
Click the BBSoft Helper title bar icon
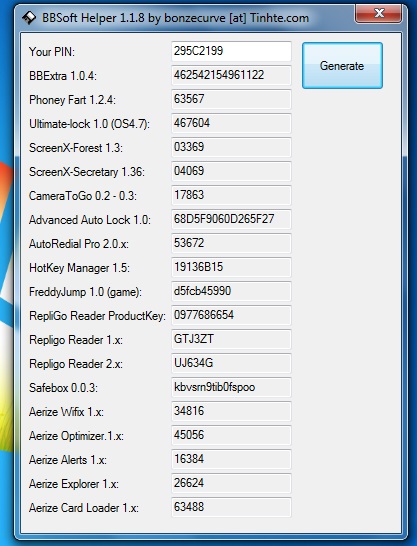29,18
